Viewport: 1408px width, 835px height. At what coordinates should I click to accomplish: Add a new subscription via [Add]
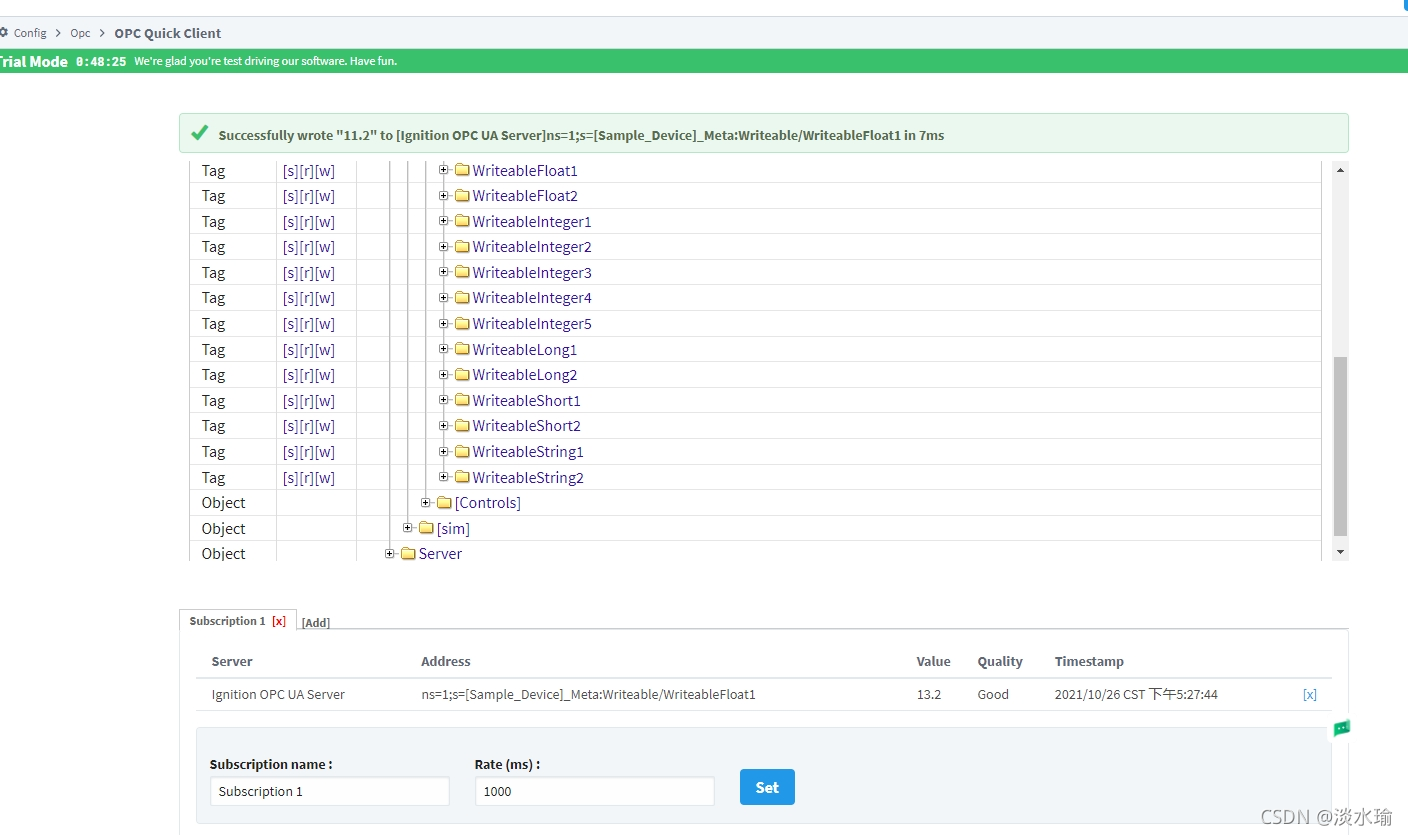316,623
